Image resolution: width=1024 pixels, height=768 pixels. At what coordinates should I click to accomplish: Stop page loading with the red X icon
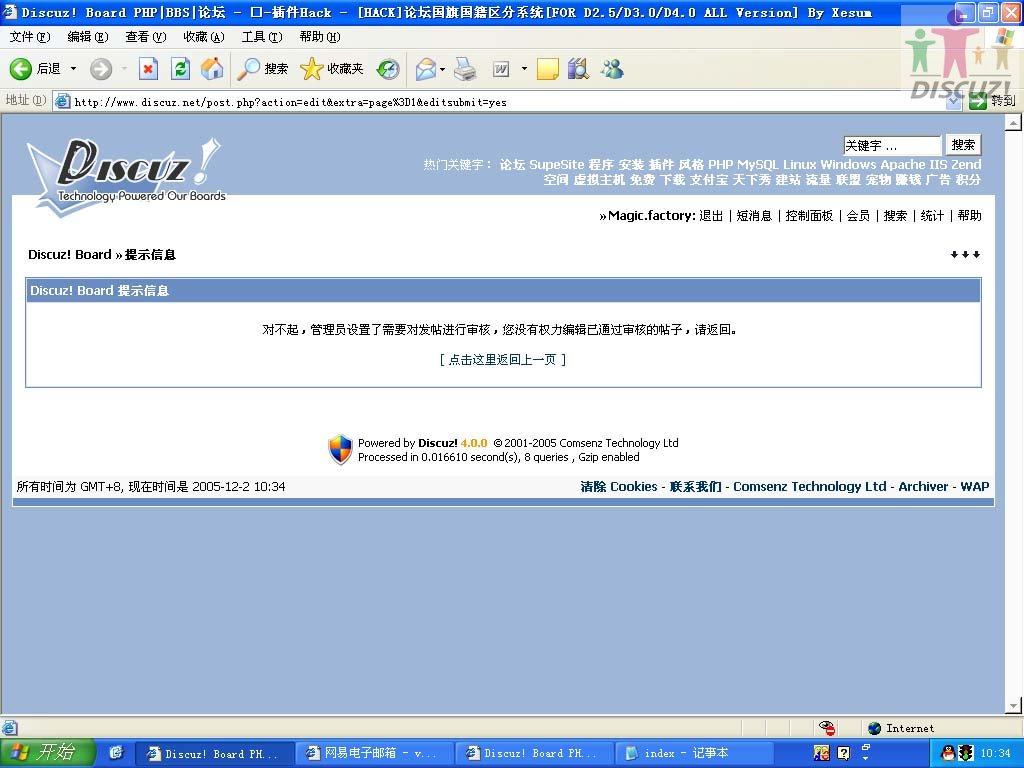[148, 69]
